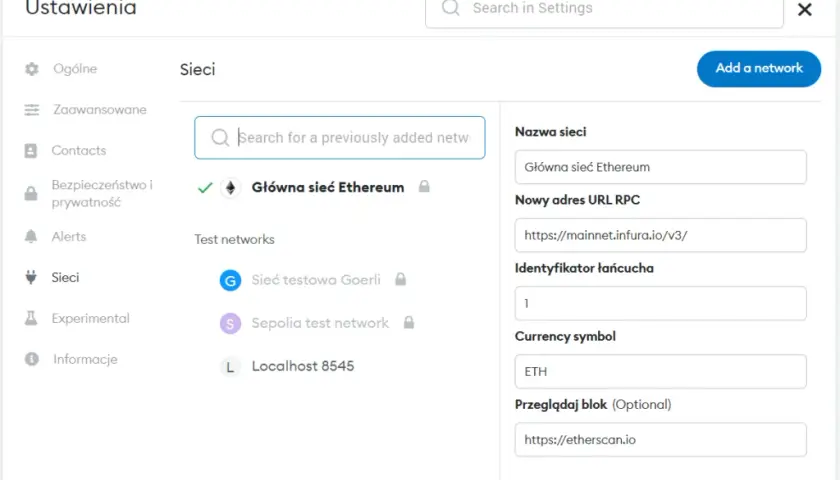Open Bezpieczeństwo i prywatność section
This screenshot has width=840, height=480.
click(102, 193)
